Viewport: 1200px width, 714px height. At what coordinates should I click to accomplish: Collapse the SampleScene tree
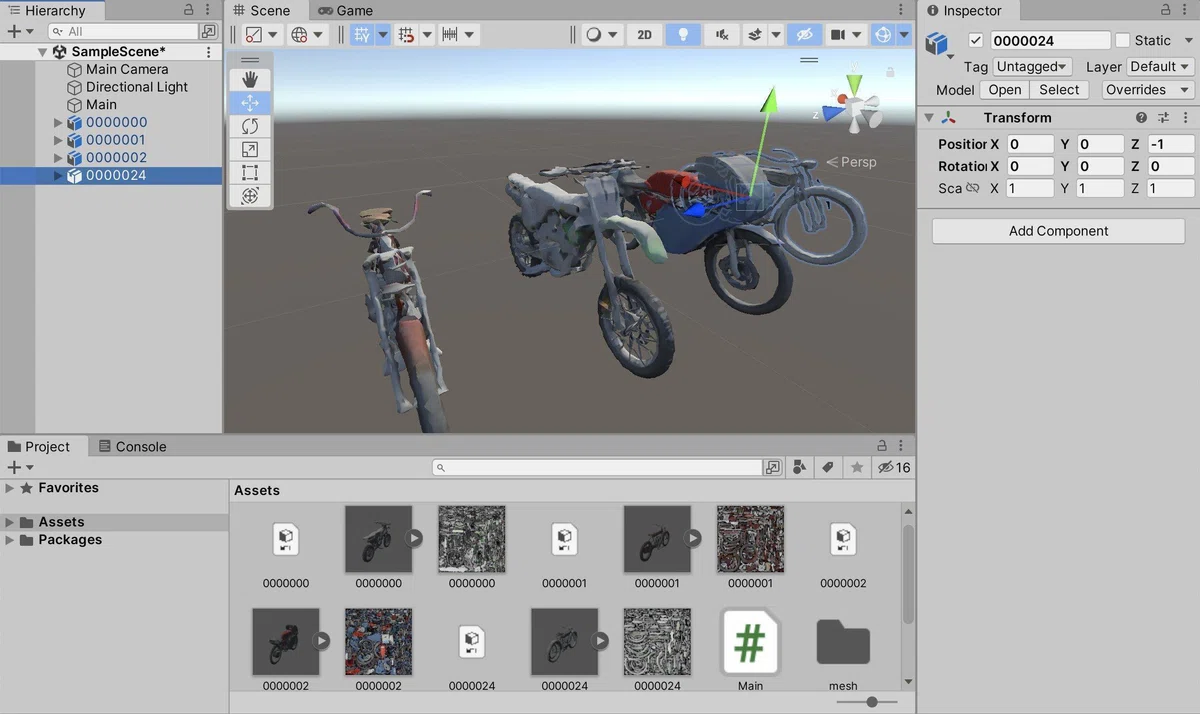pyautogui.click(x=42, y=52)
